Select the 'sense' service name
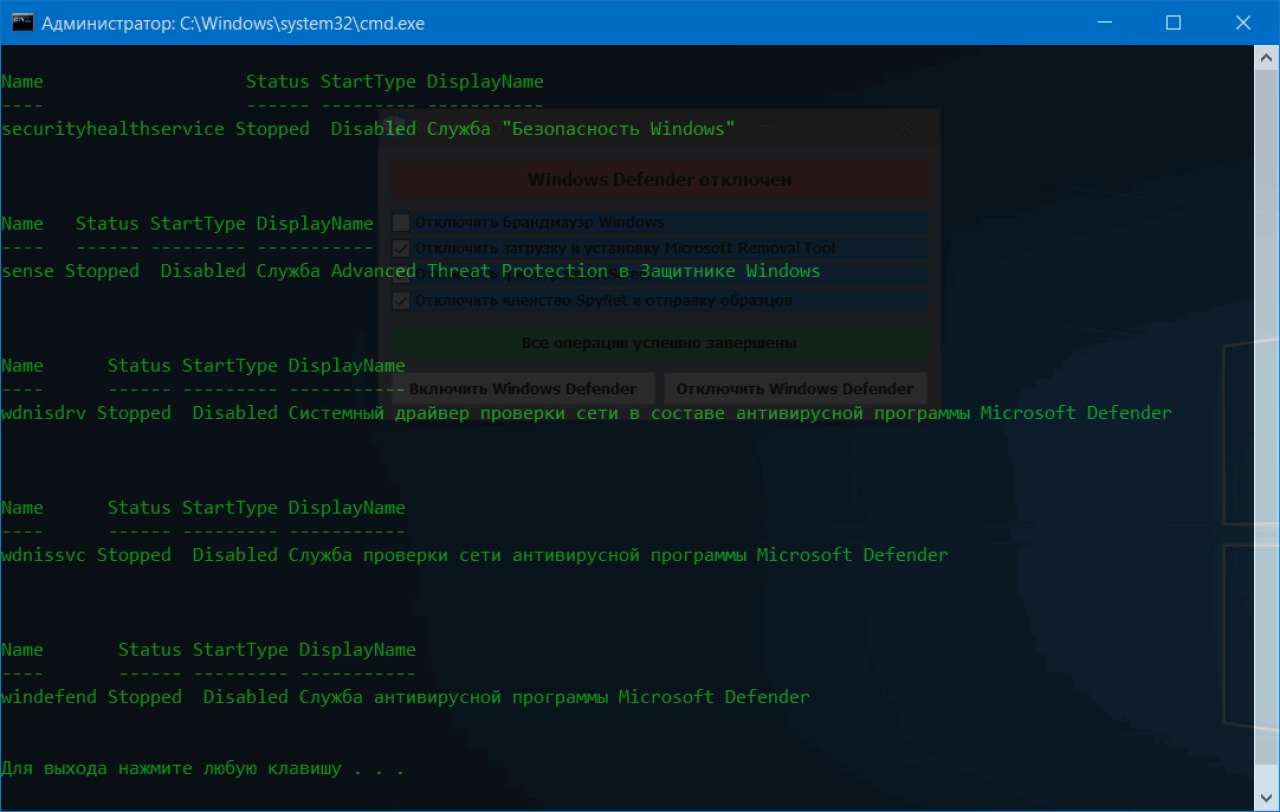The height and width of the screenshot is (812, 1280). 28,271
